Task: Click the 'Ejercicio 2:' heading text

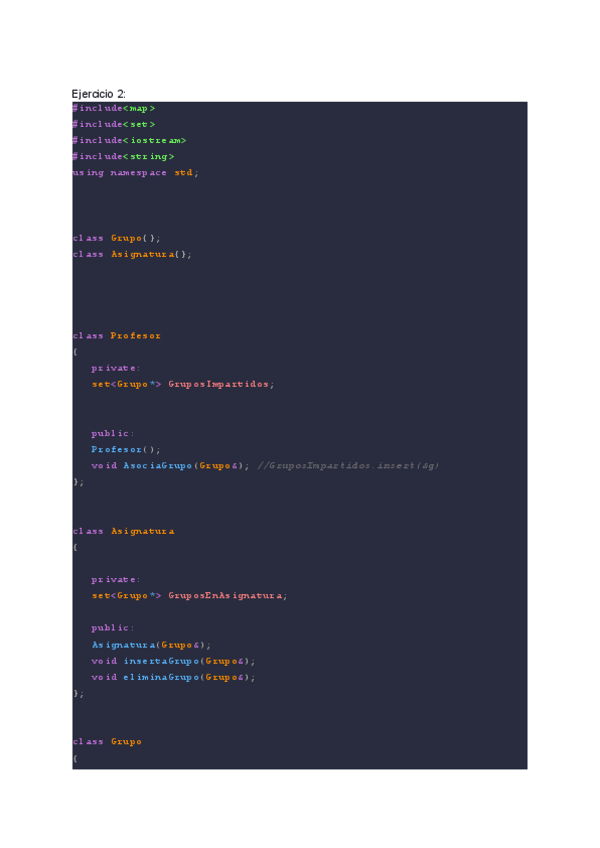Action: click(x=98, y=94)
